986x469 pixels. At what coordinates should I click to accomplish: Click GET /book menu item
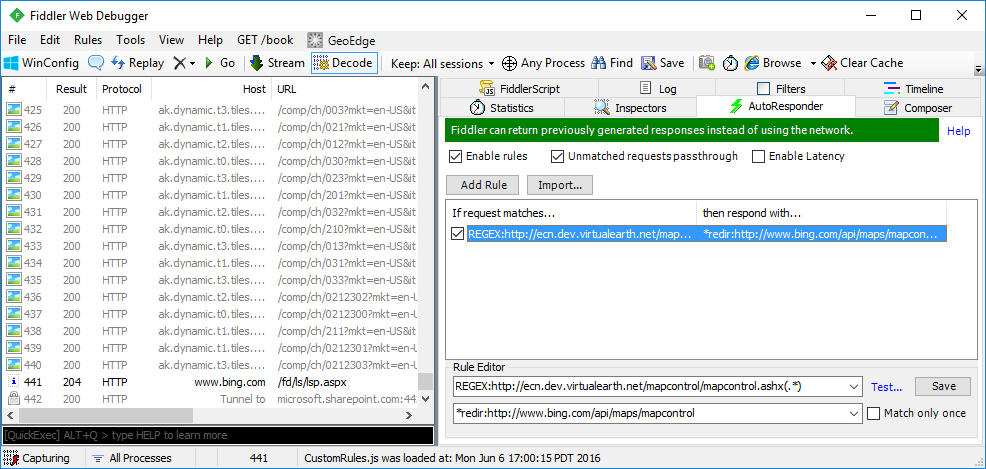(x=265, y=40)
